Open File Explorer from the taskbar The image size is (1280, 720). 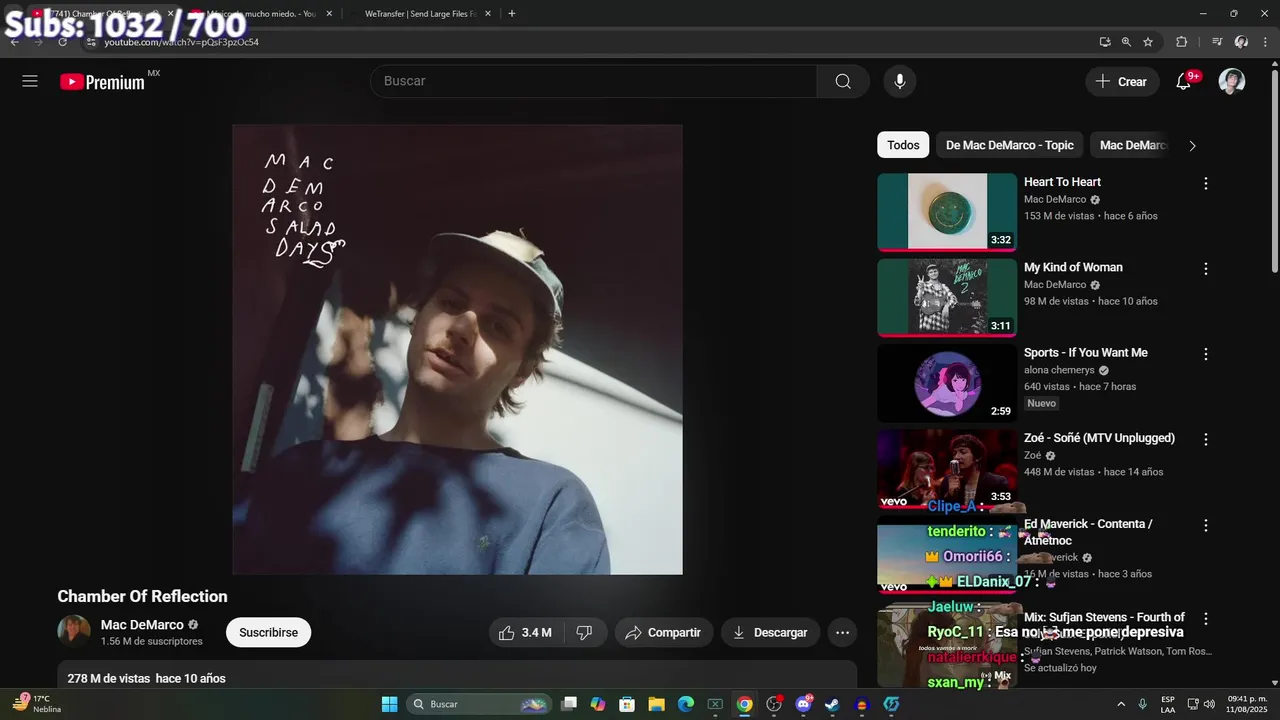point(656,704)
